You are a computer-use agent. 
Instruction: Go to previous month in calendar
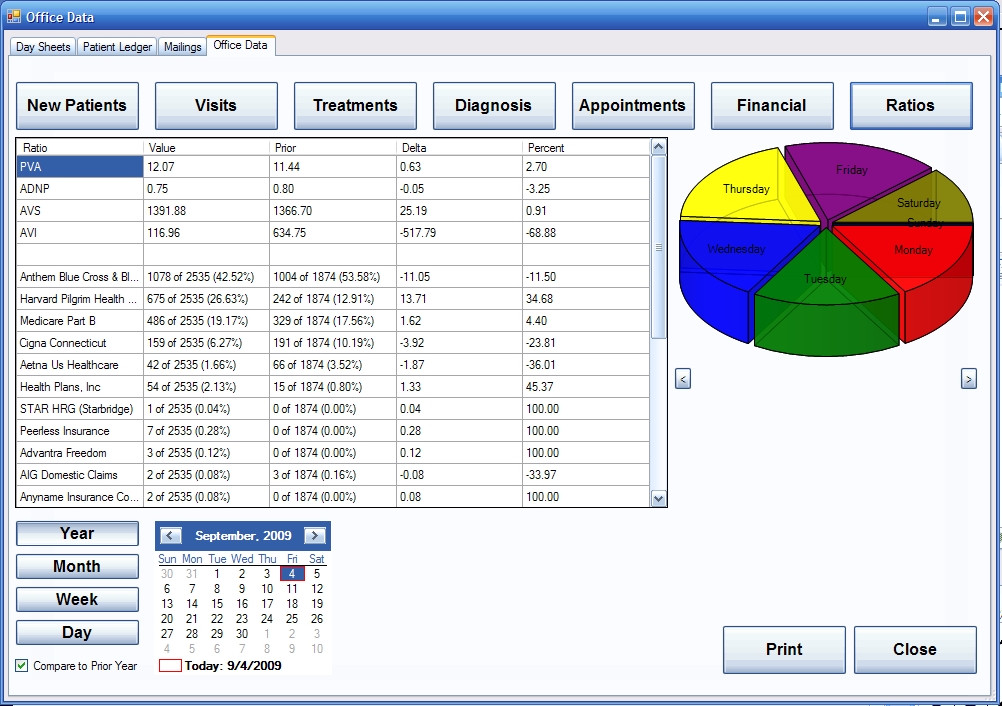tap(171, 535)
